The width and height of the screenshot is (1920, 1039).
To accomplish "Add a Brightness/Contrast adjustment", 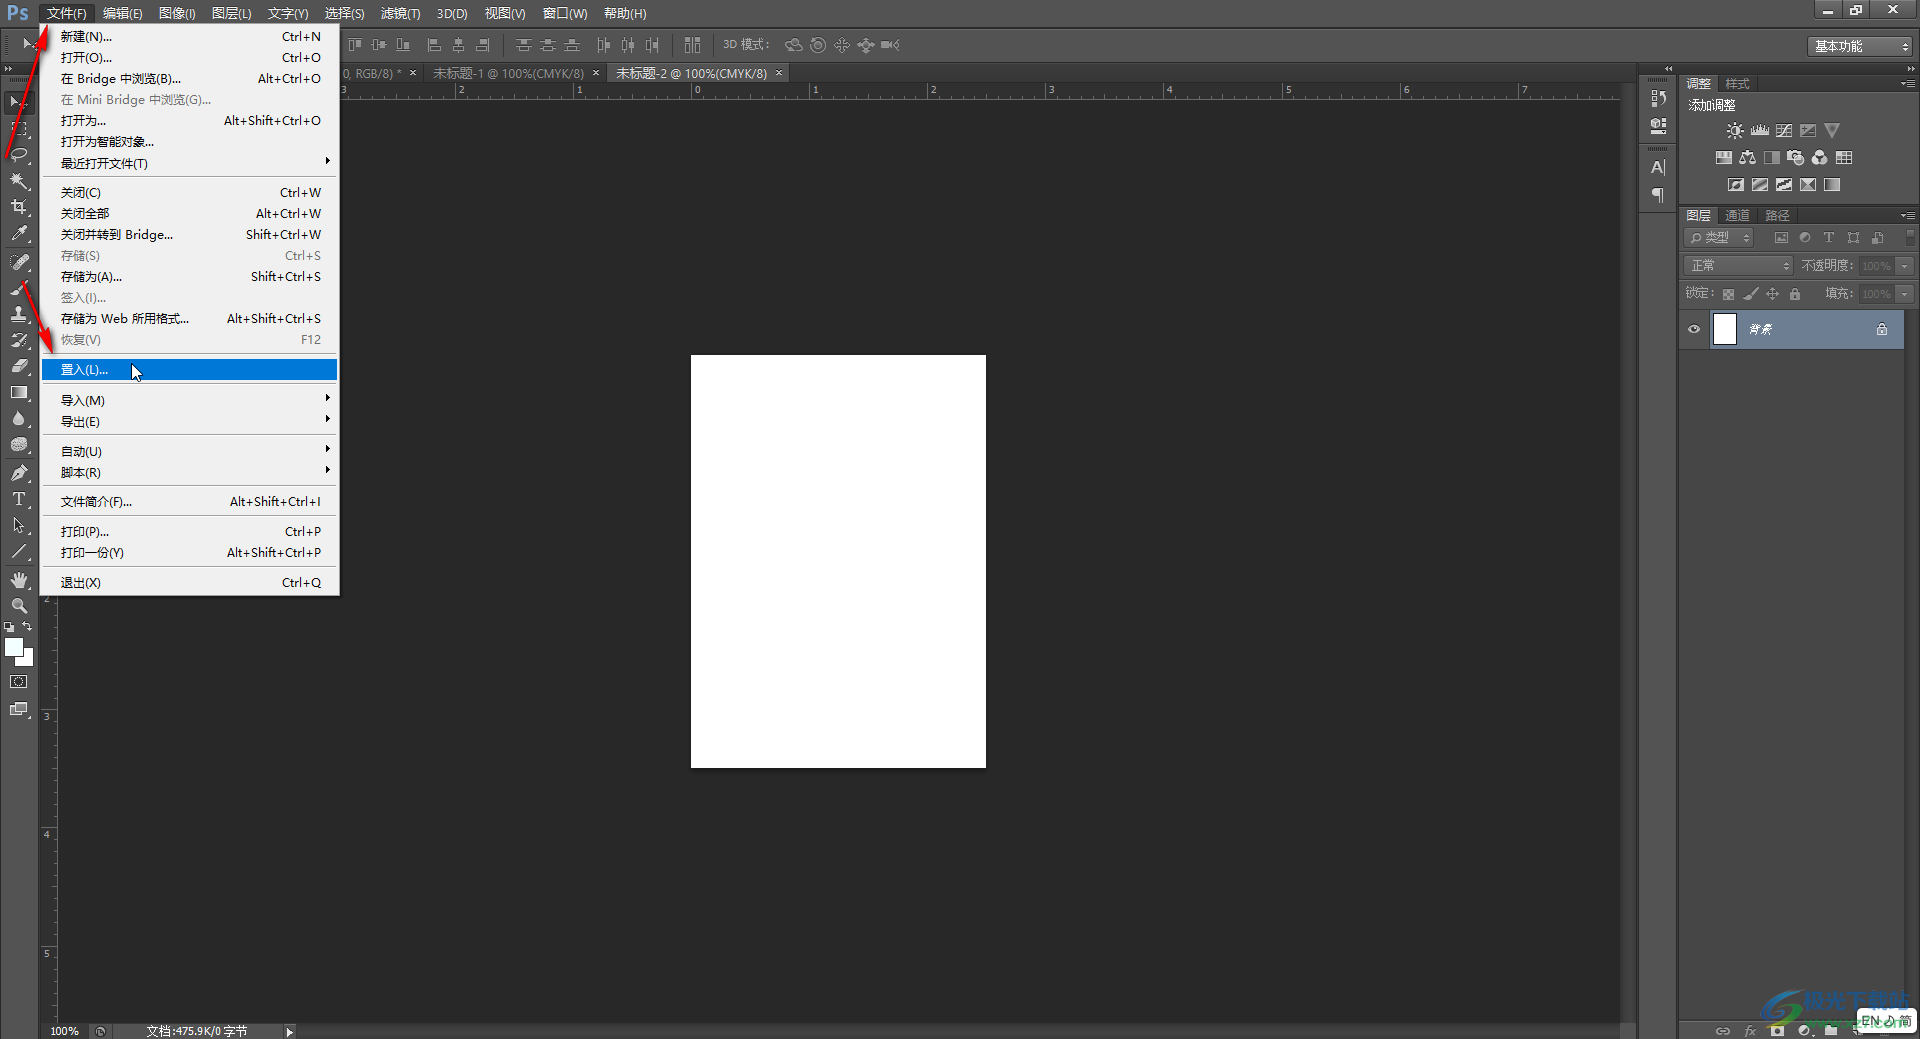I will pyautogui.click(x=1735, y=131).
